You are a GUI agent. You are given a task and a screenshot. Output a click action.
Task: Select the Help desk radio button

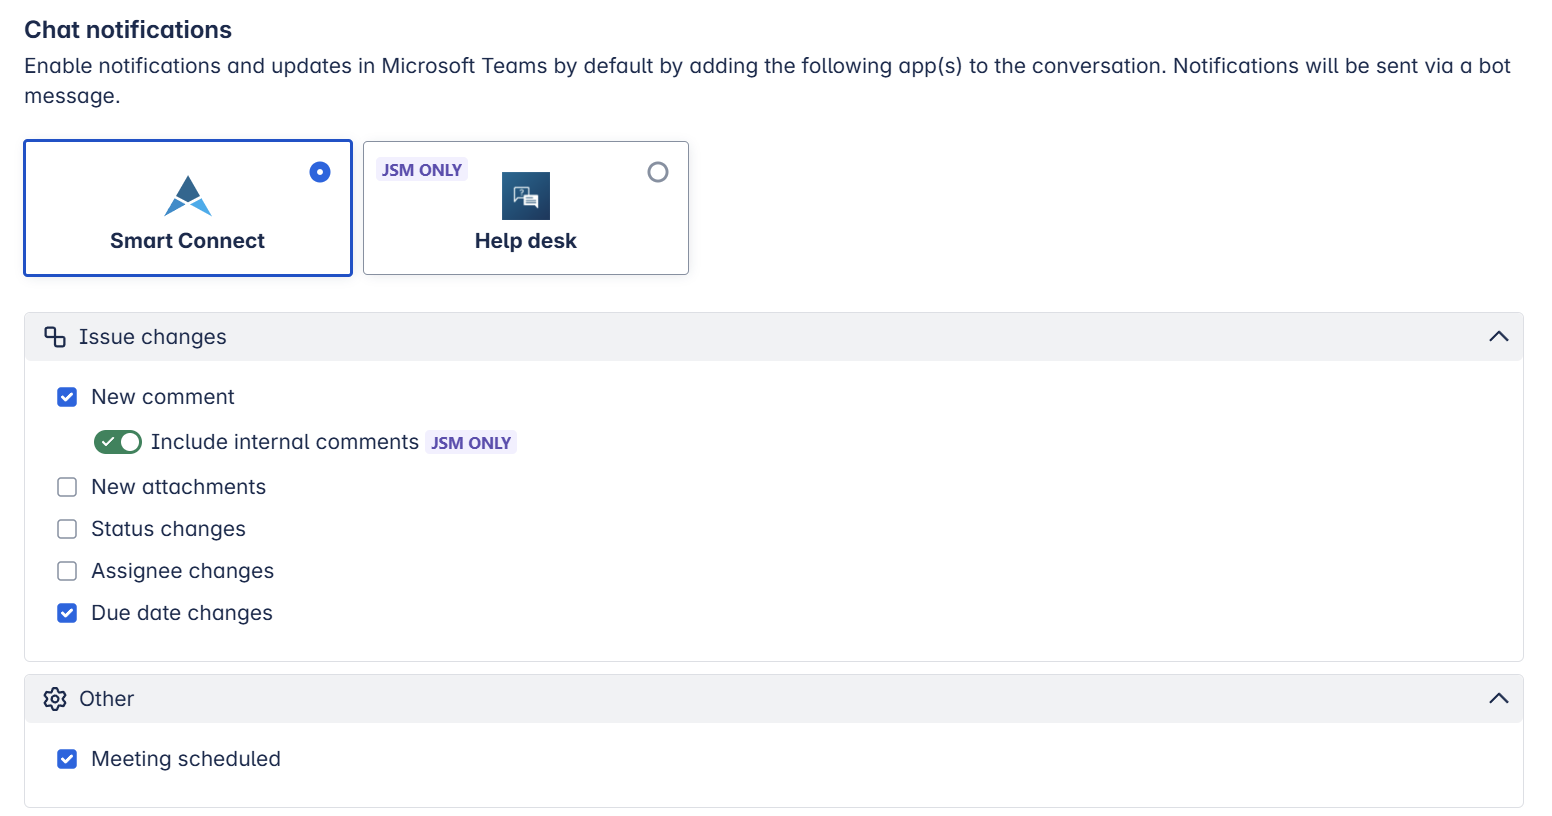(658, 172)
